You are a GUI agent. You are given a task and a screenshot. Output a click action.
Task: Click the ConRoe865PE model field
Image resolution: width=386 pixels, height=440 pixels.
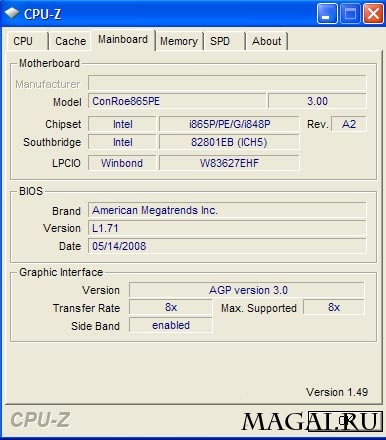177,101
